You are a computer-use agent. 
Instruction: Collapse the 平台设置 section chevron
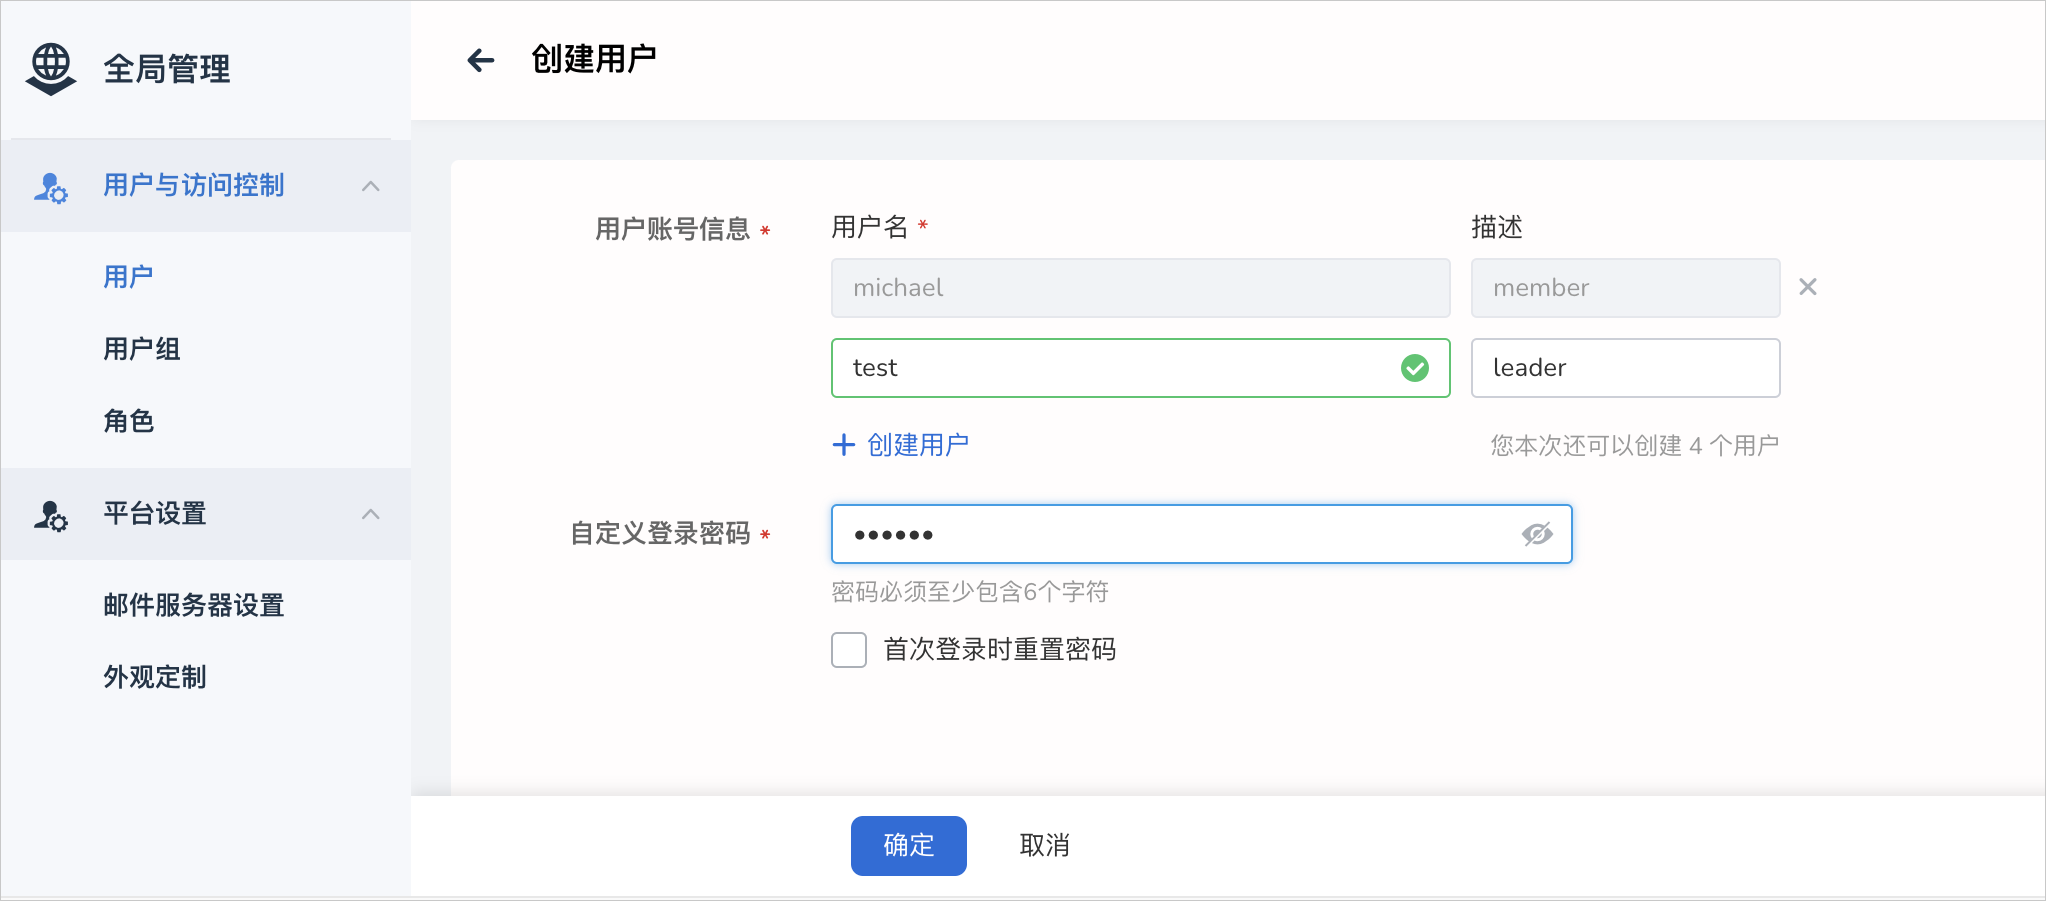[371, 514]
